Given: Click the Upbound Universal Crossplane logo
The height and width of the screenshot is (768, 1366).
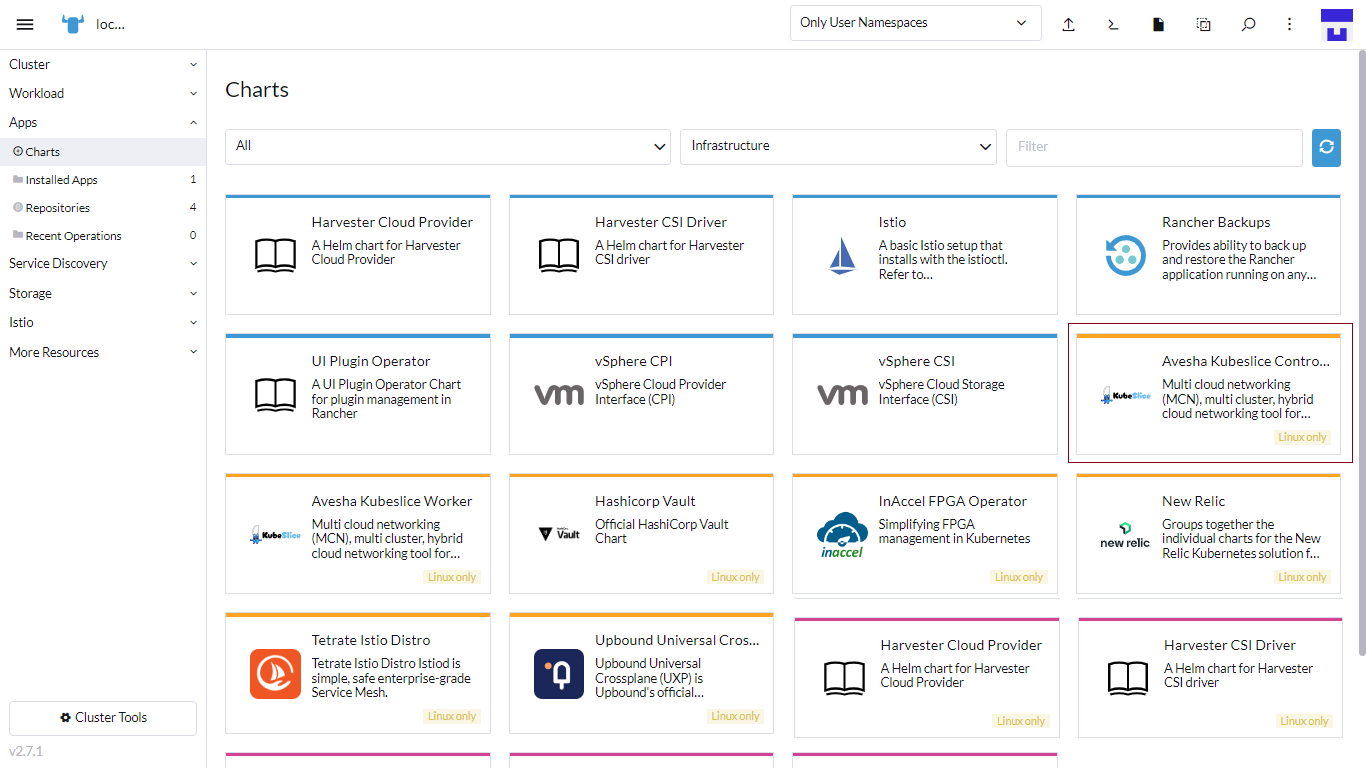Looking at the screenshot, I should 559,674.
